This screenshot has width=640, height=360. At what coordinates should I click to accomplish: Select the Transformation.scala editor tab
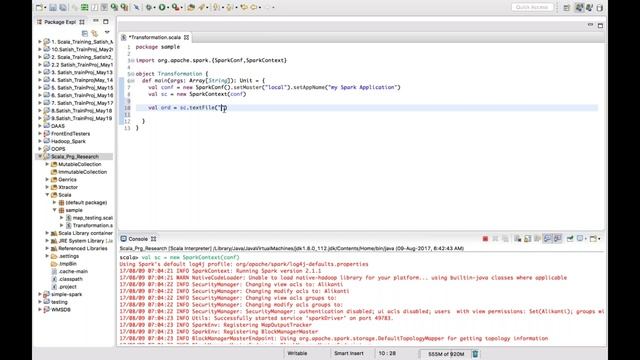coord(154,37)
